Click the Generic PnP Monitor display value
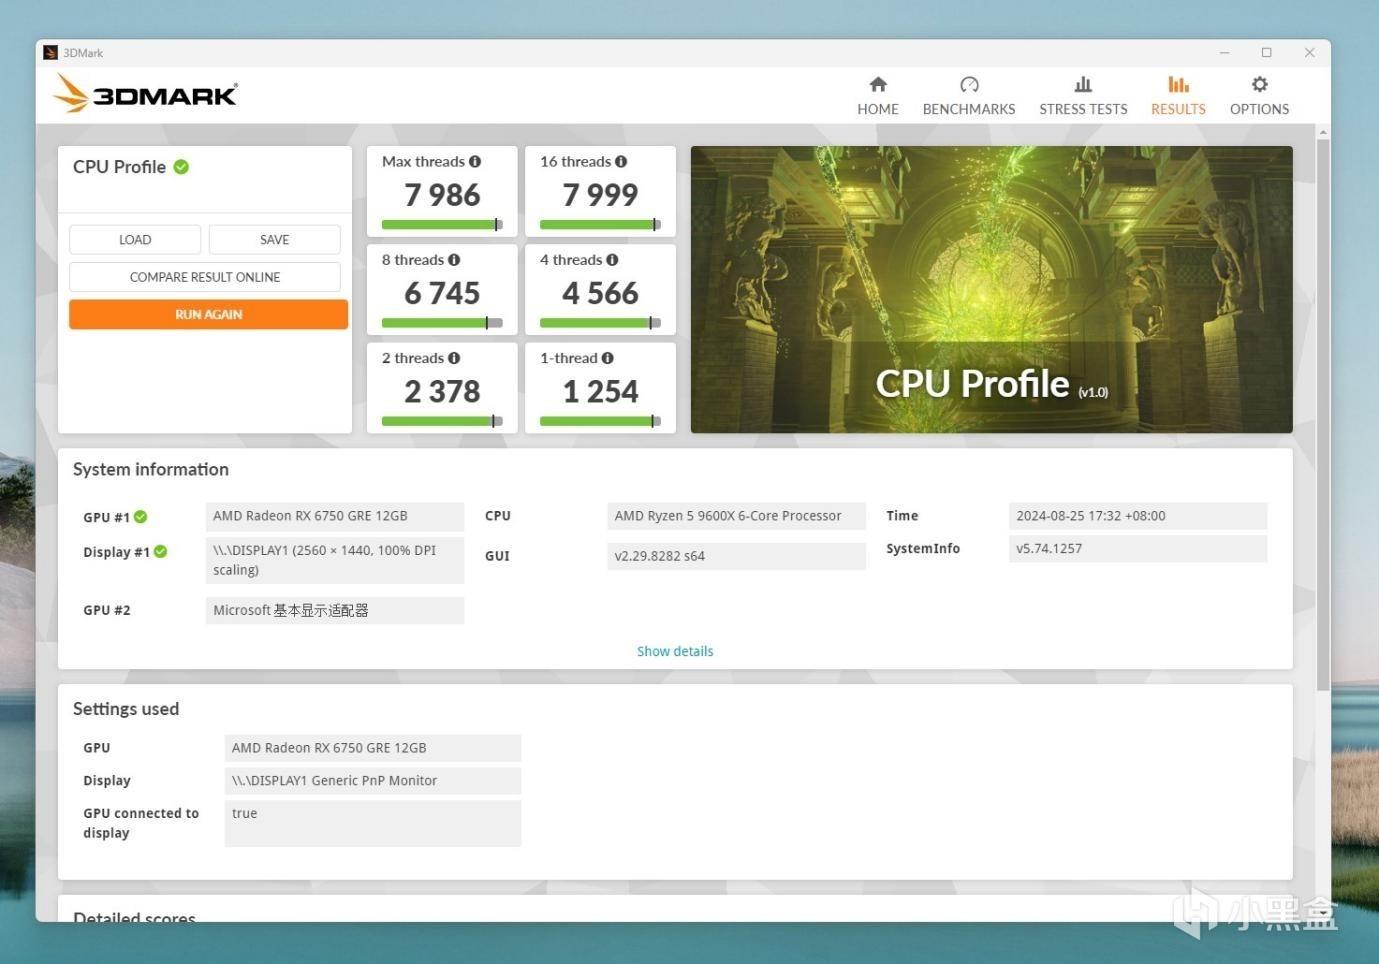The image size is (1379, 964). pyautogui.click(x=373, y=781)
